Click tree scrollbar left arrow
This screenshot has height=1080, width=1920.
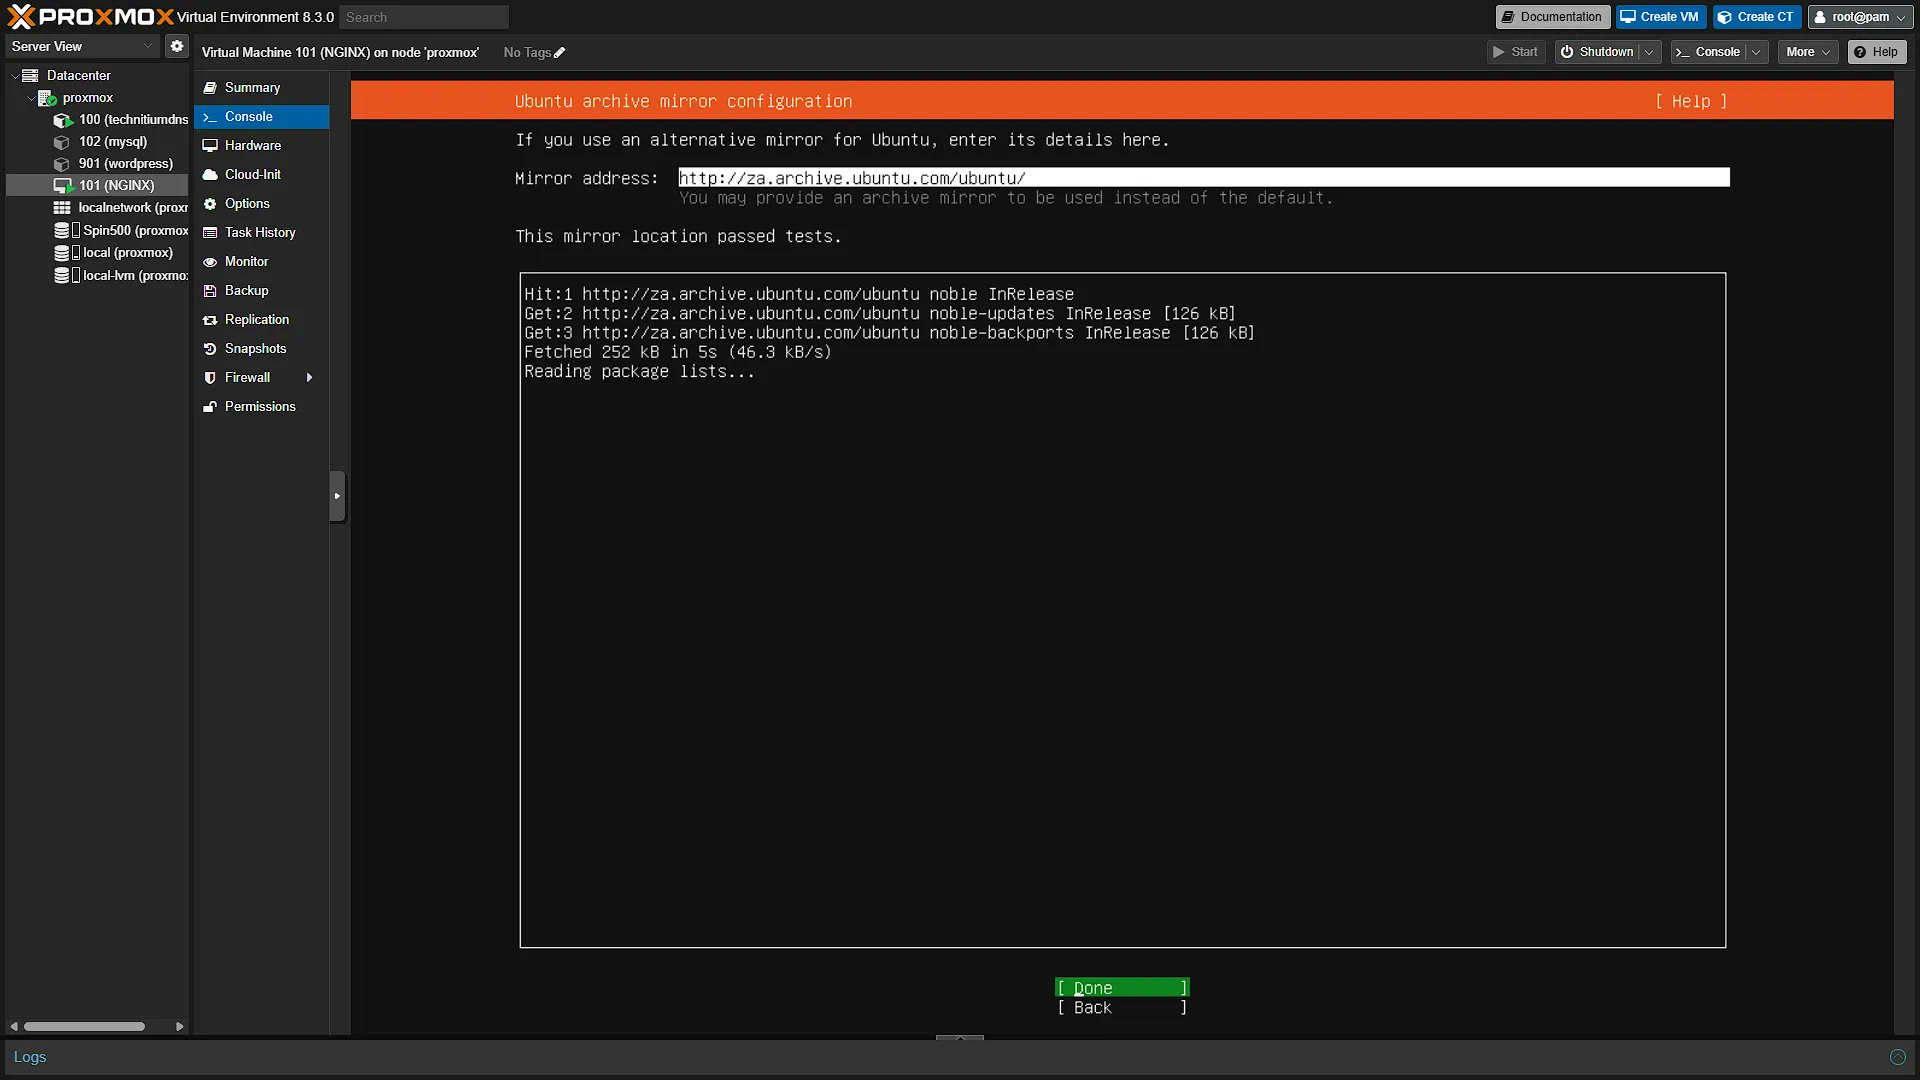[14, 1027]
